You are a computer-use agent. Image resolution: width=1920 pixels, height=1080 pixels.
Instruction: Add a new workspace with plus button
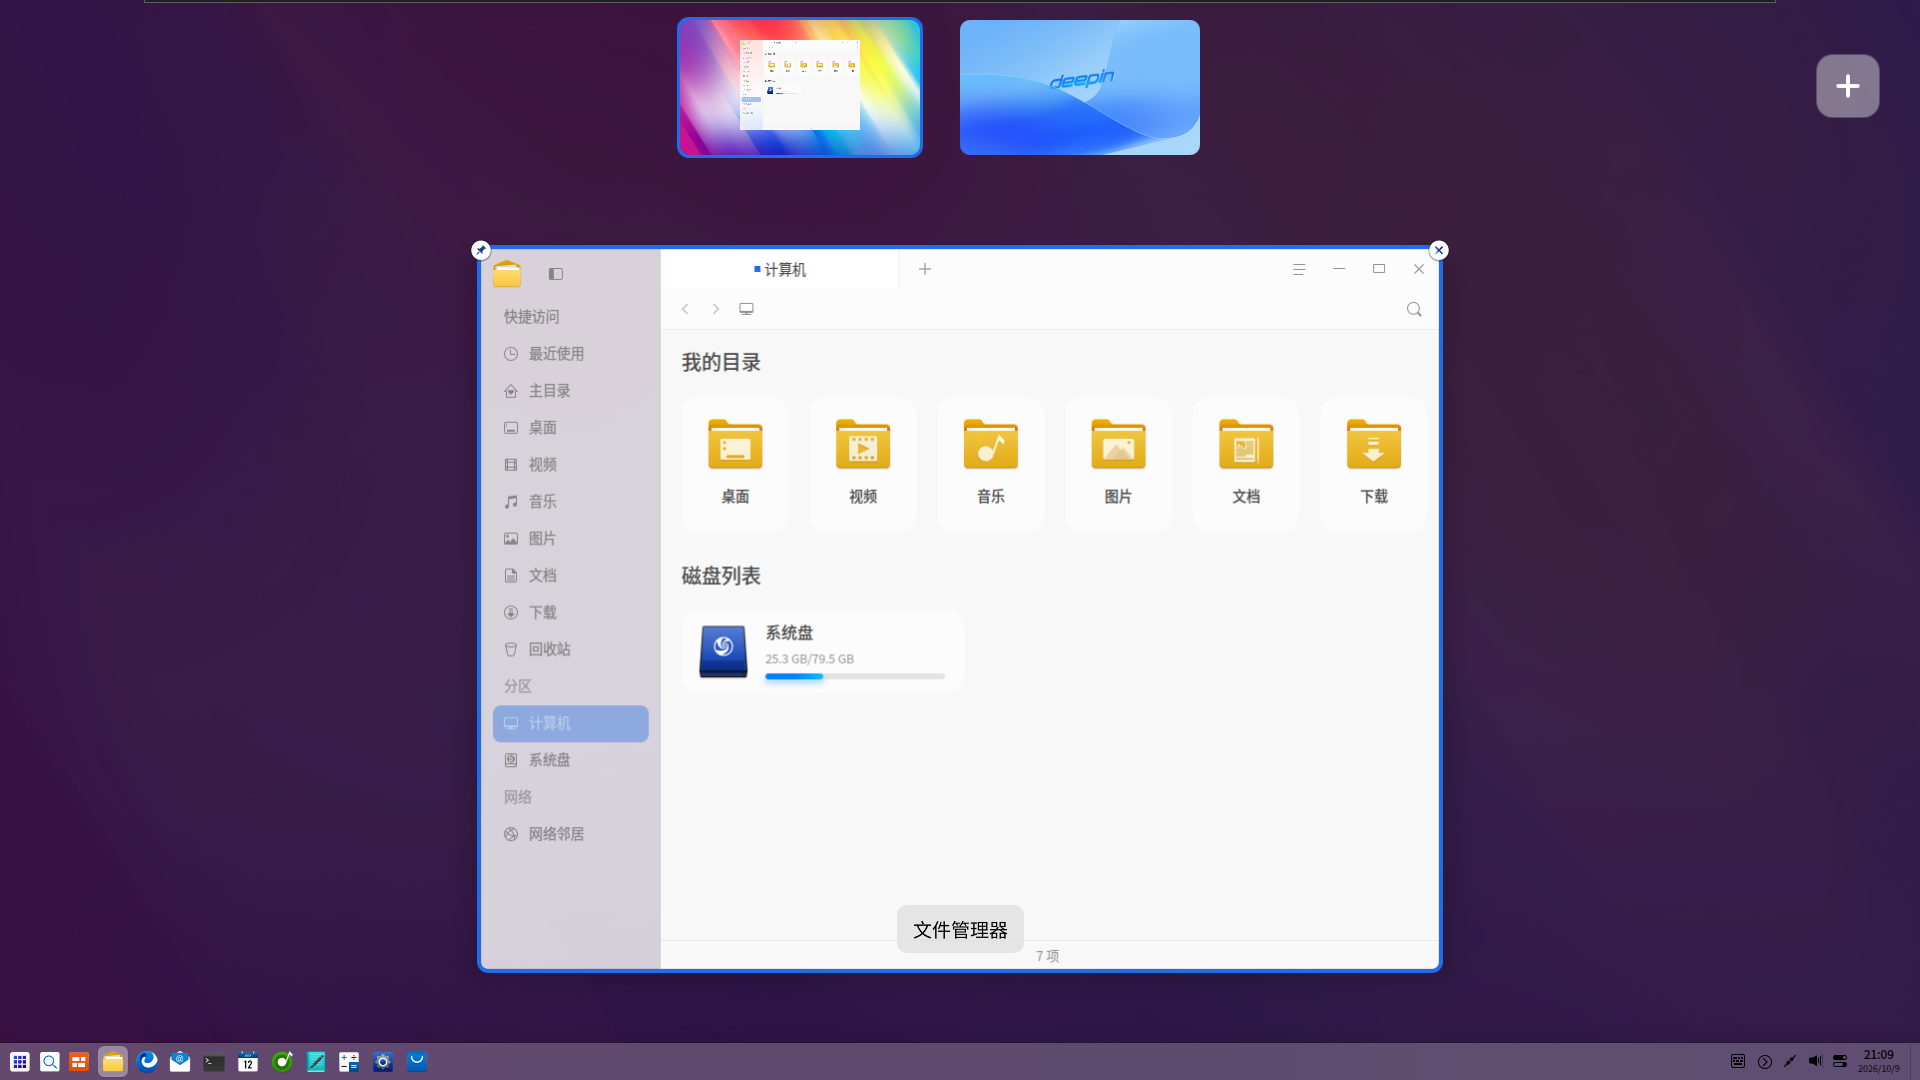click(1848, 86)
